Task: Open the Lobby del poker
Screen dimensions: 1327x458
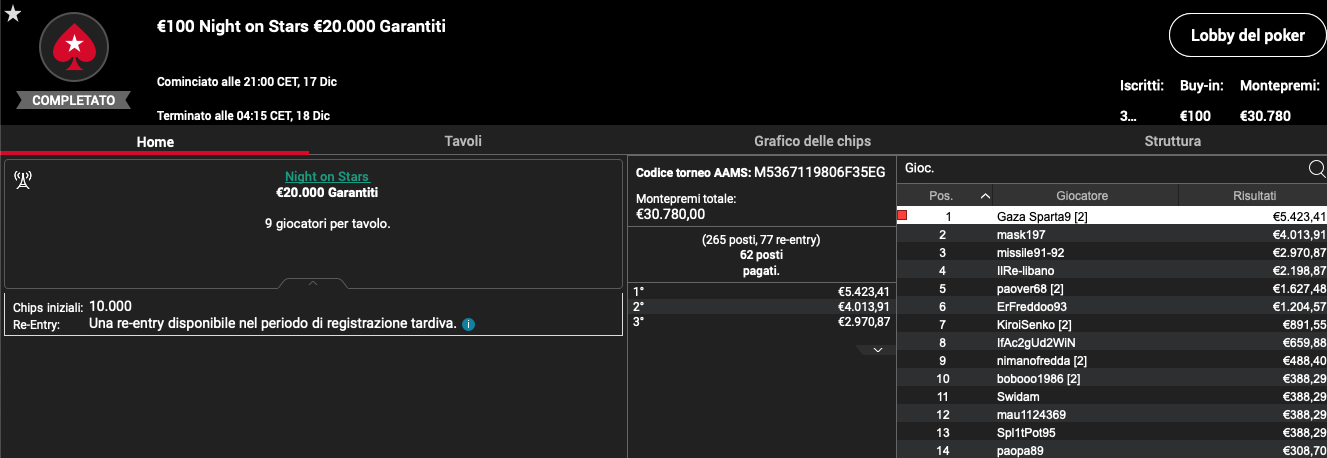Action: pyautogui.click(x=1247, y=35)
